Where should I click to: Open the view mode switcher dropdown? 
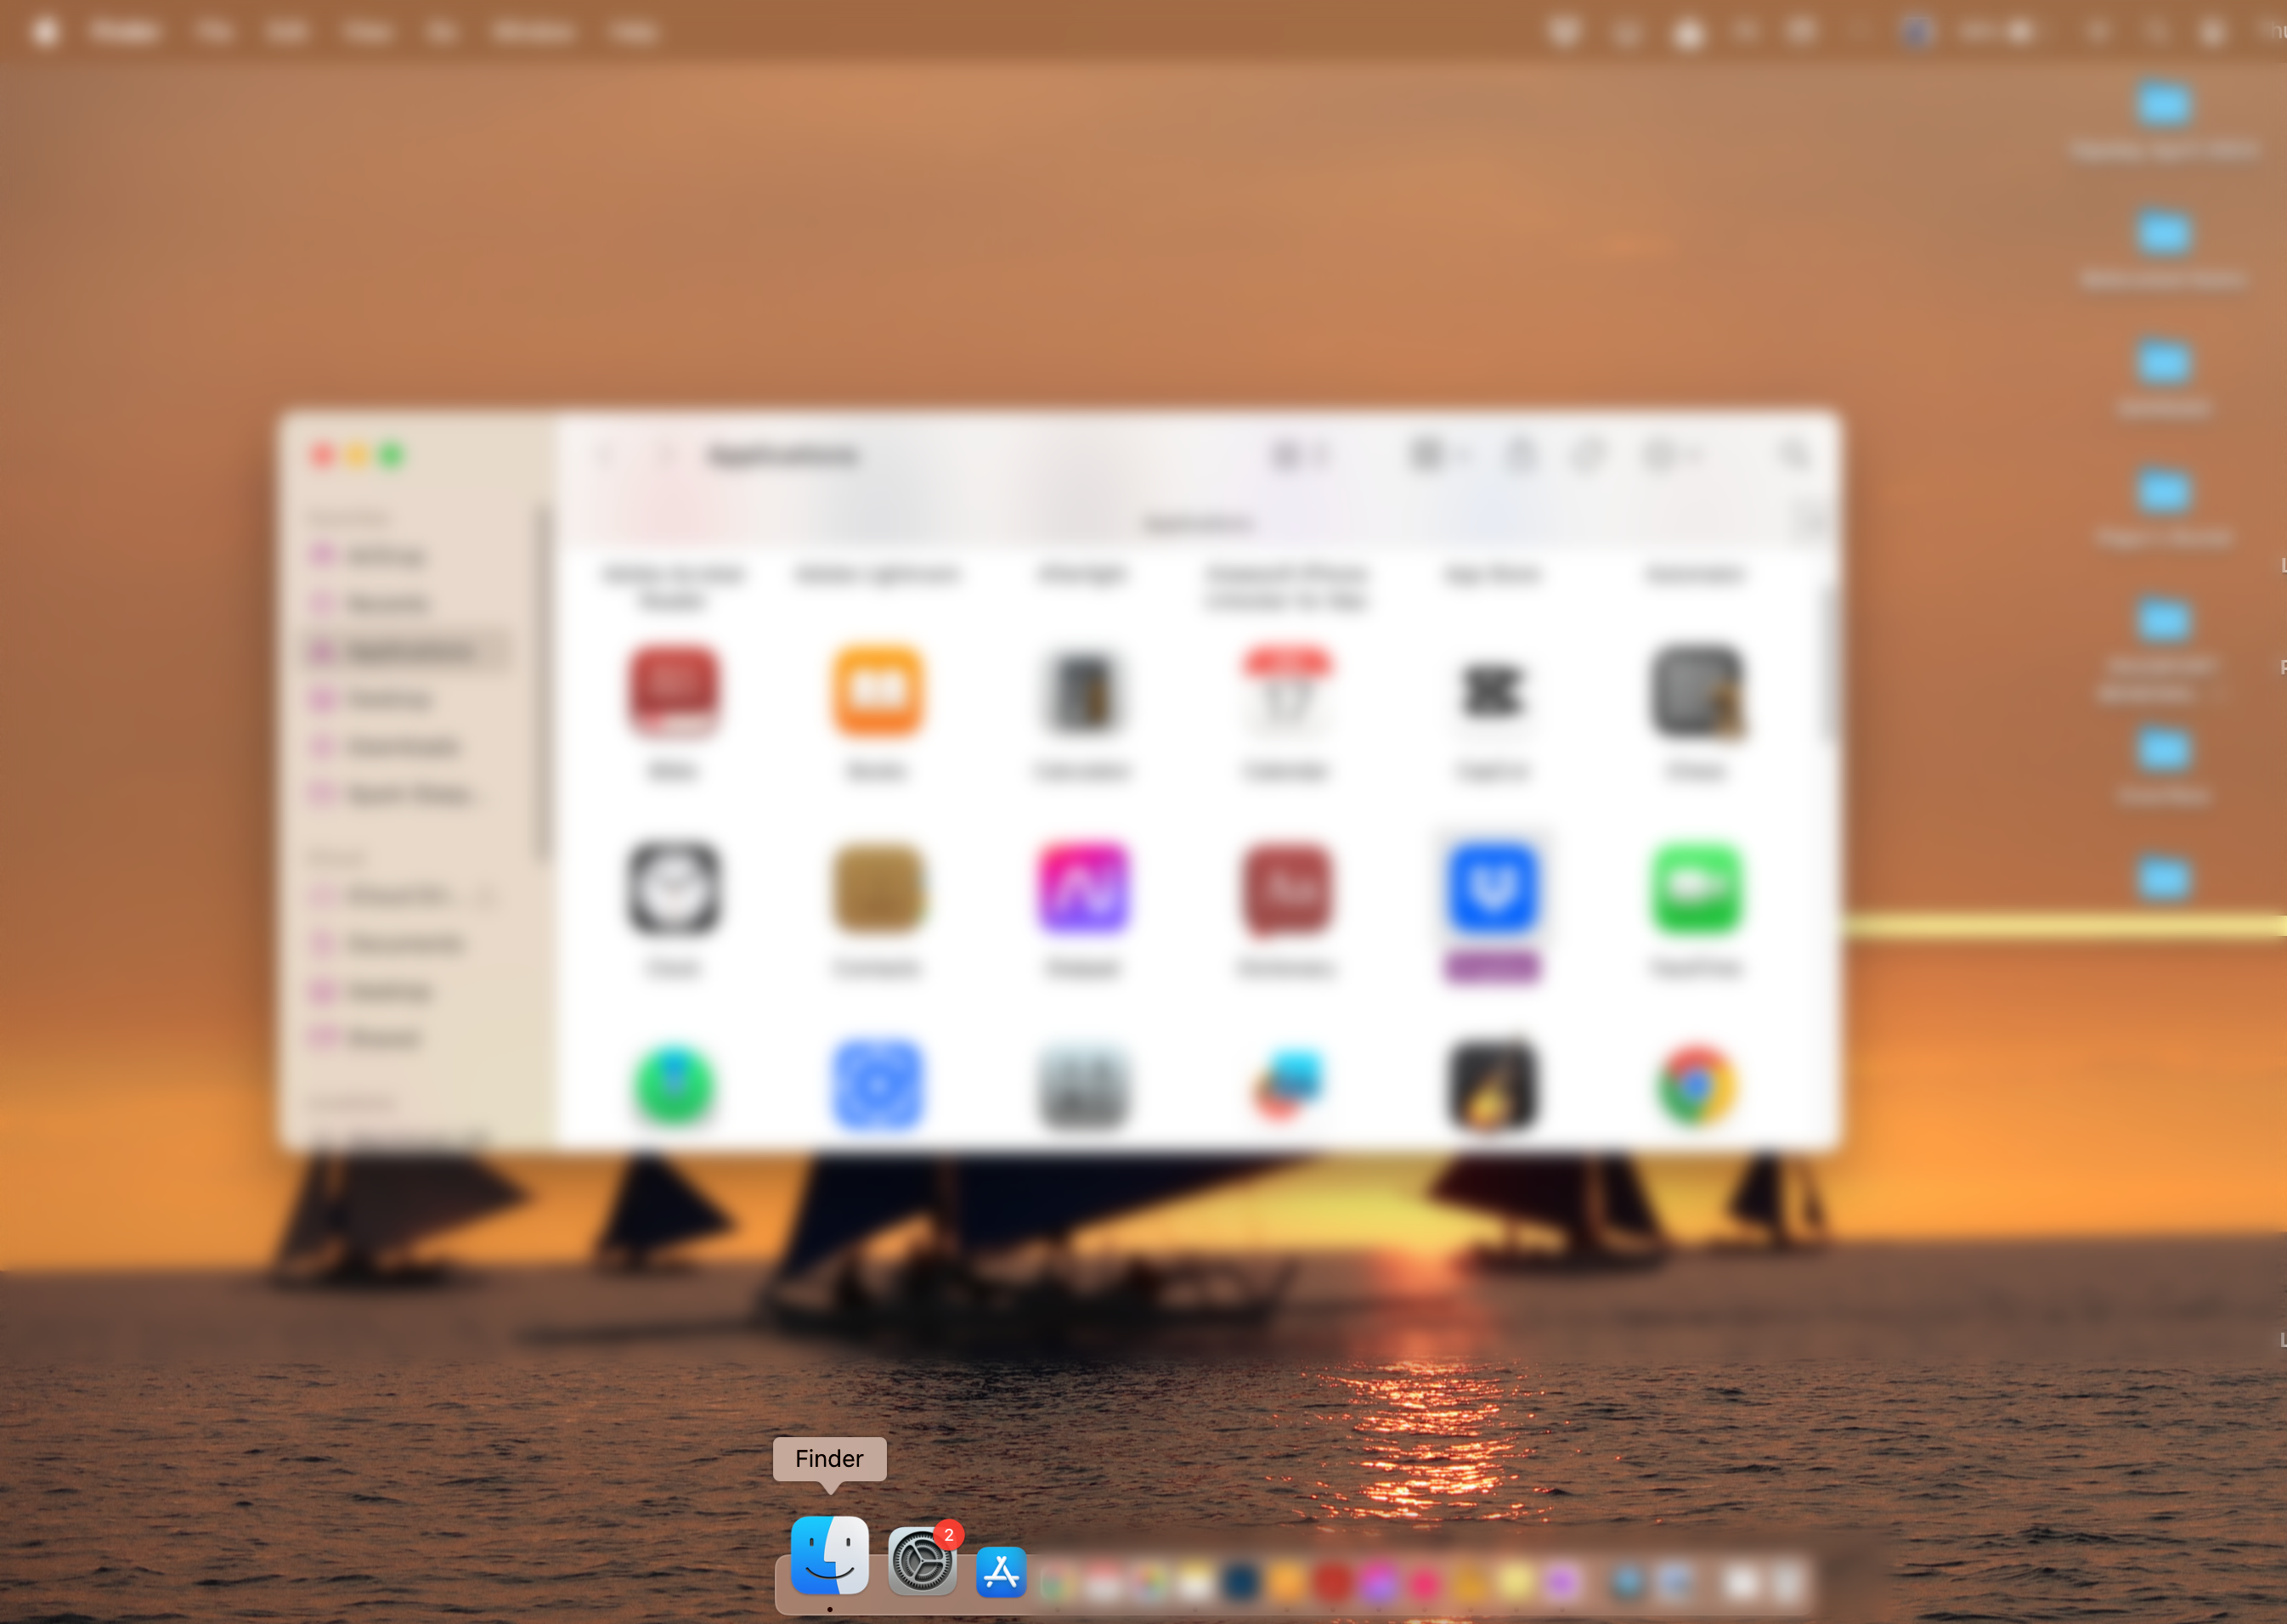coord(1299,456)
